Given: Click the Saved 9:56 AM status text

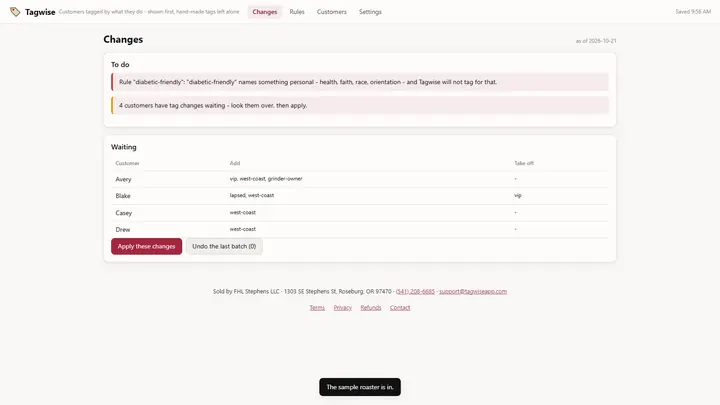Looking at the screenshot, I should pos(693,12).
